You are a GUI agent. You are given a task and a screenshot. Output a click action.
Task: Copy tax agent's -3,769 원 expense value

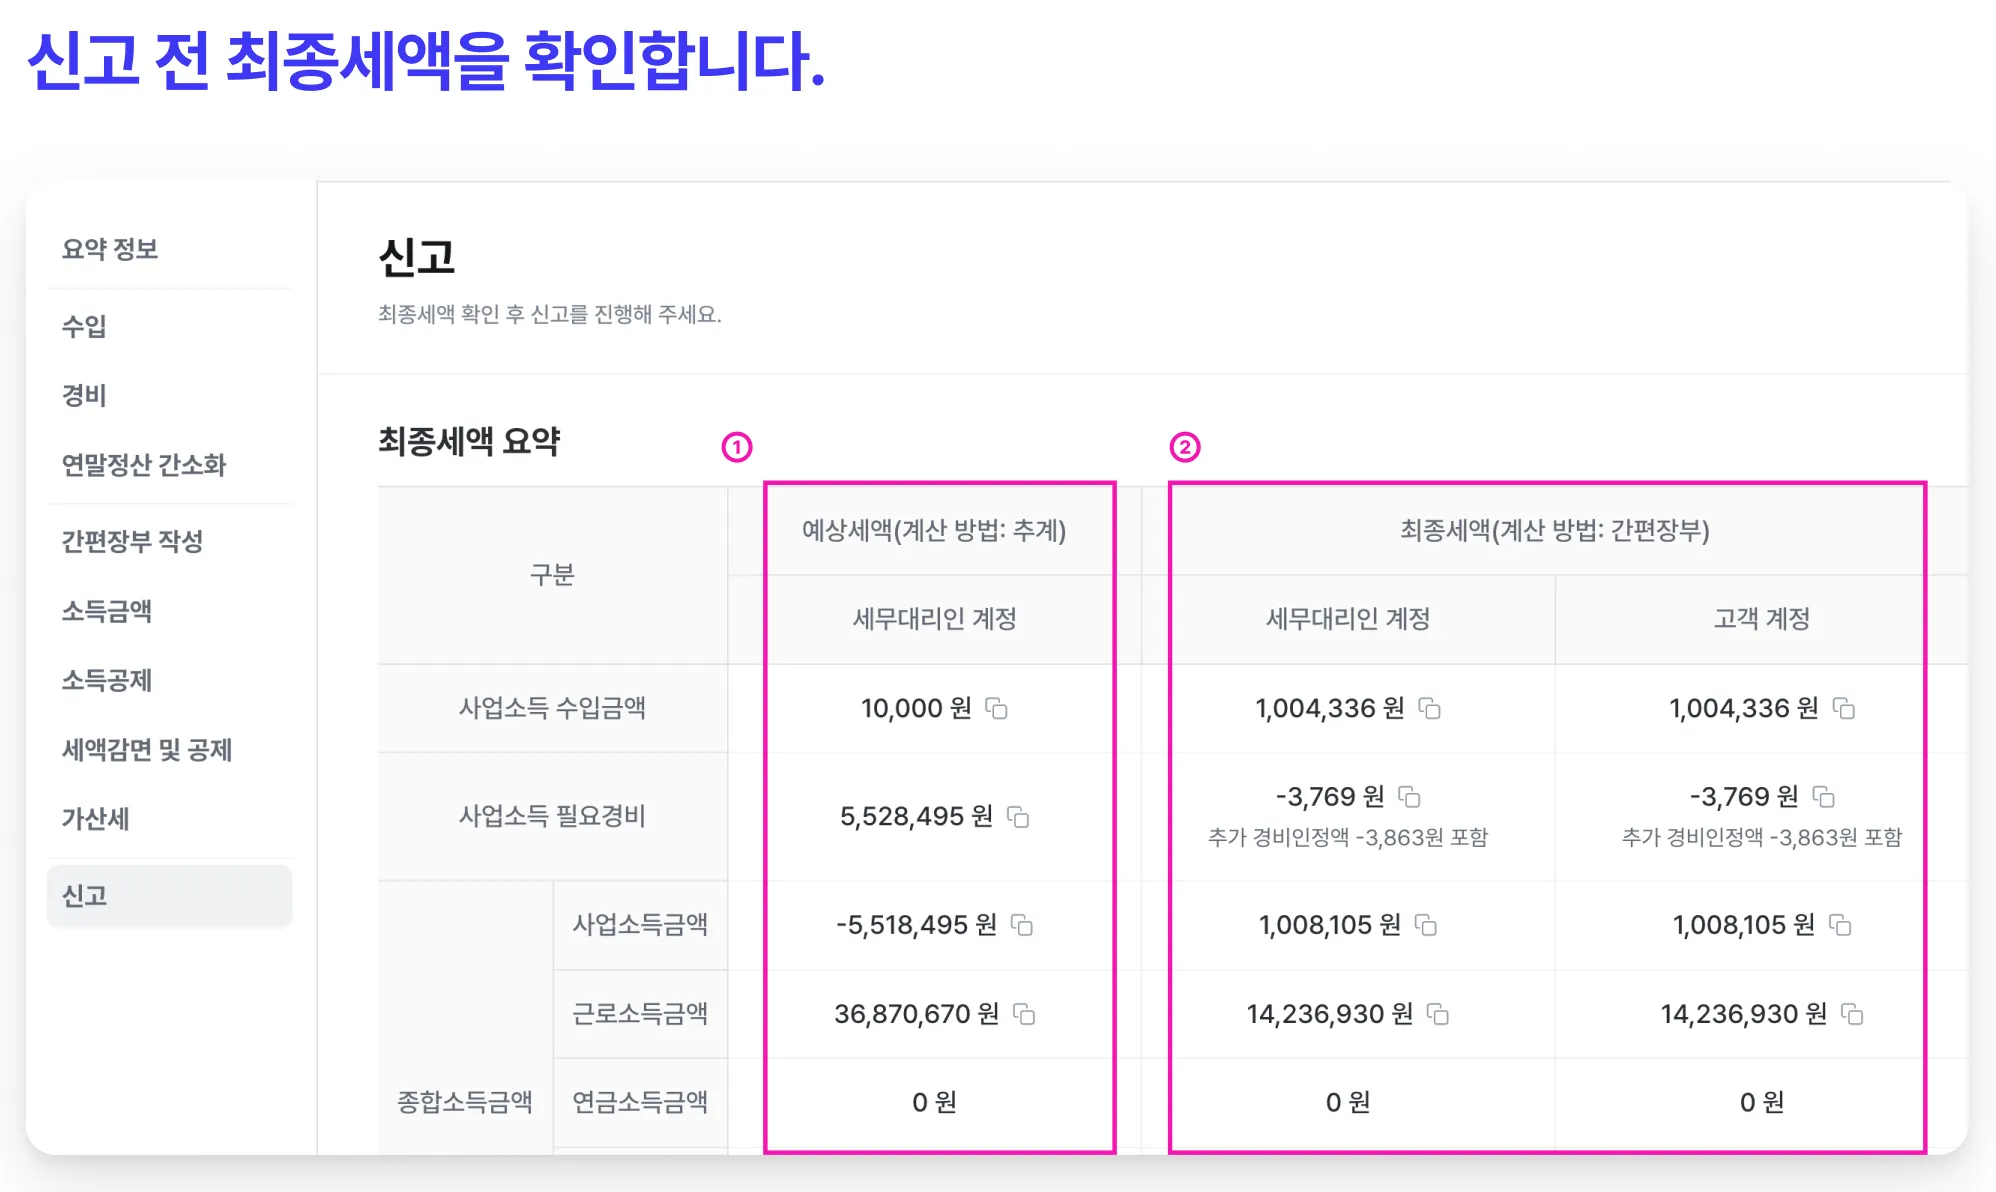point(1410,797)
